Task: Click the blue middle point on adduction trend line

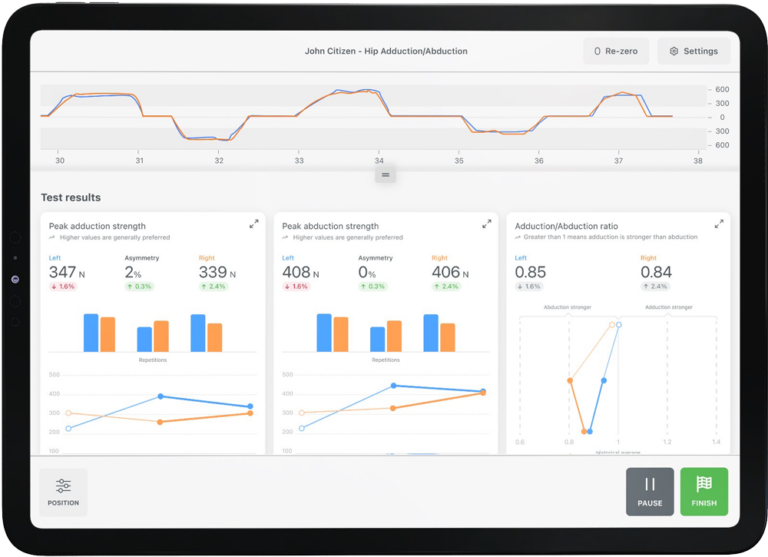Action: (x=161, y=396)
